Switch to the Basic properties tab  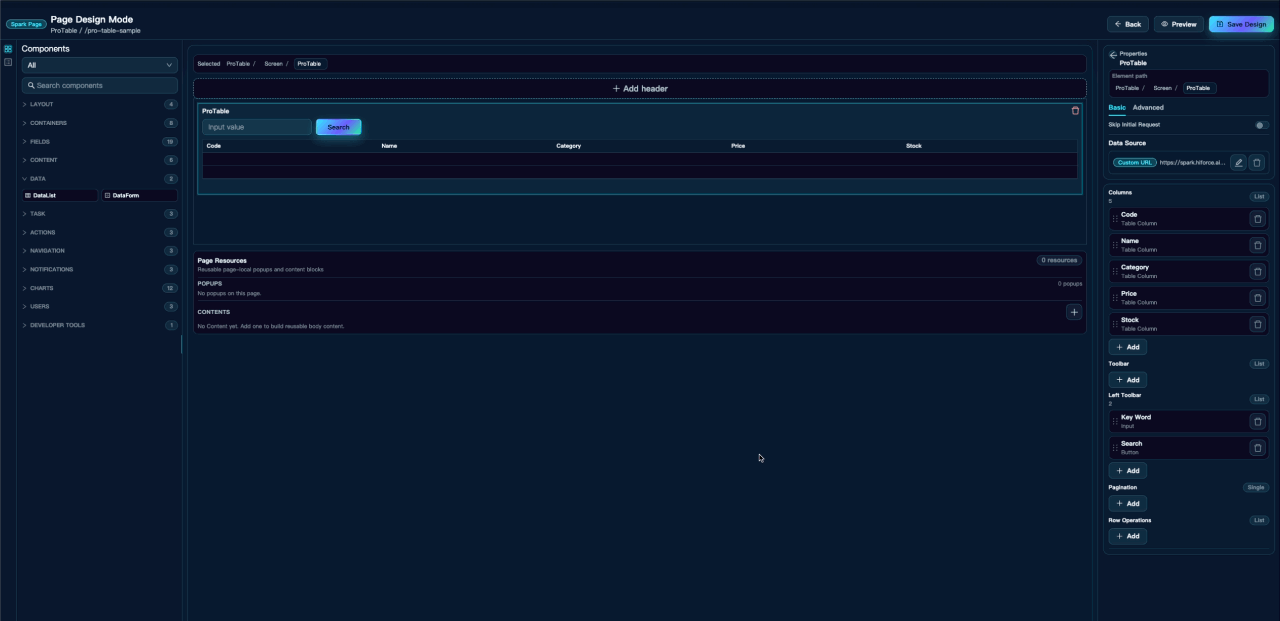[x=1117, y=107]
